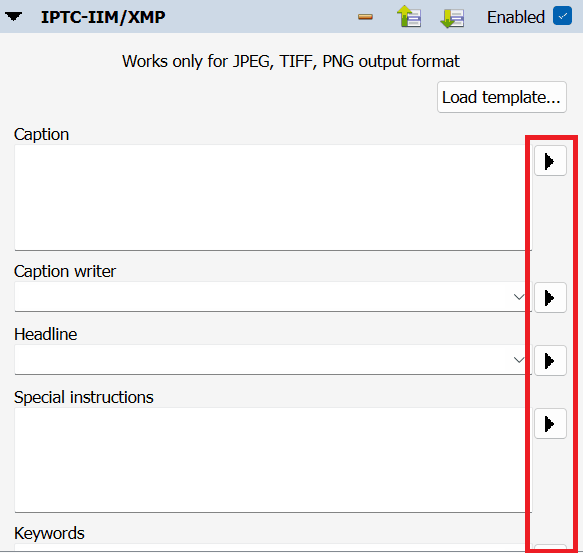This screenshot has width=583, height=553.
Task: Expand the Caption writer dropdown
Action: click(x=519, y=297)
